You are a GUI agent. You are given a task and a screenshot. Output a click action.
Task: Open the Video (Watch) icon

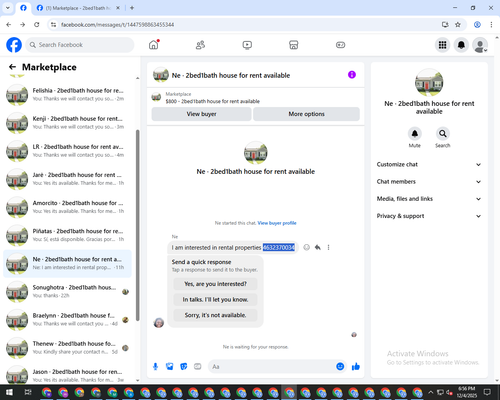point(247,45)
